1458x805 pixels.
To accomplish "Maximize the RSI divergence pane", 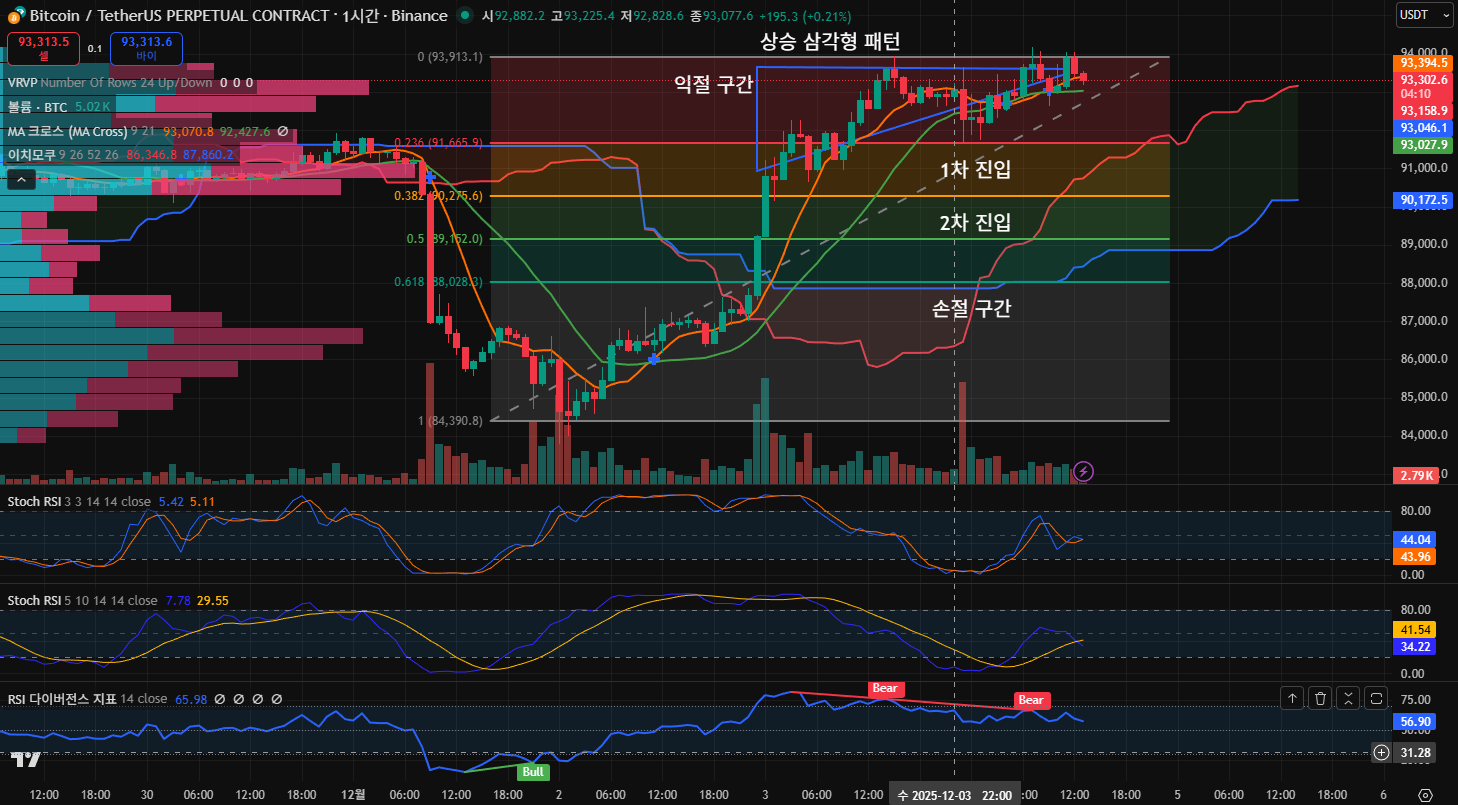I will pyautogui.click(x=1376, y=699).
